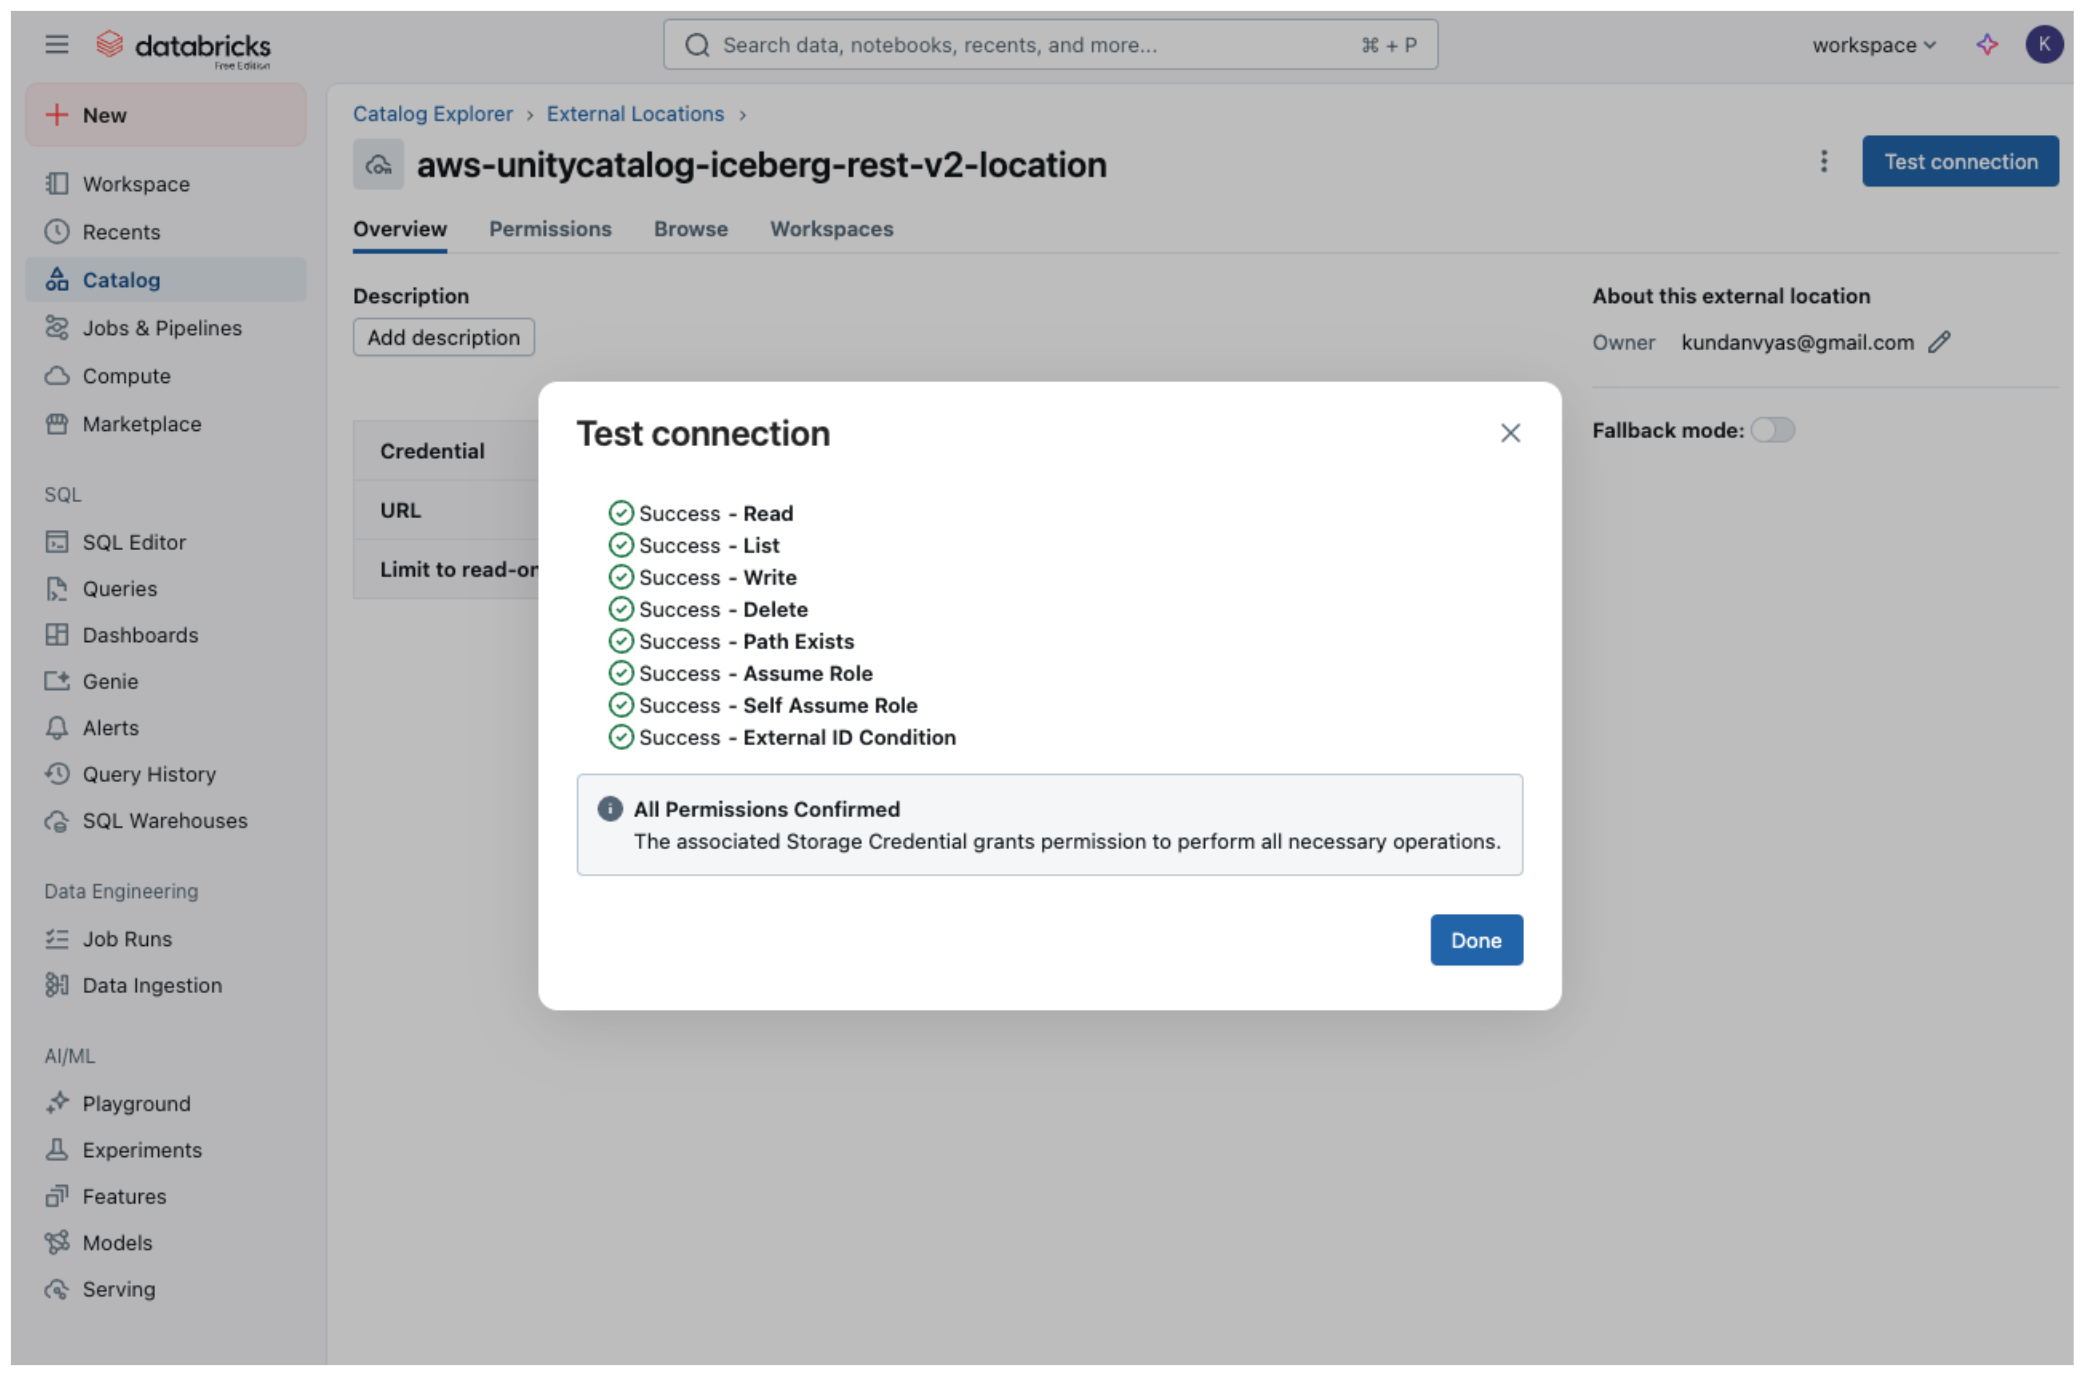Switch to the Permissions tab
Viewport: 2083px width, 1374px height.
pos(550,229)
